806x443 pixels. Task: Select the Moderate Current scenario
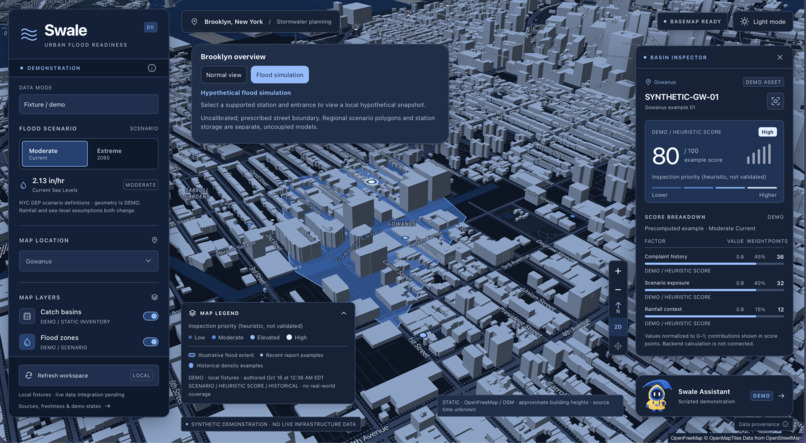click(x=54, y=154)
